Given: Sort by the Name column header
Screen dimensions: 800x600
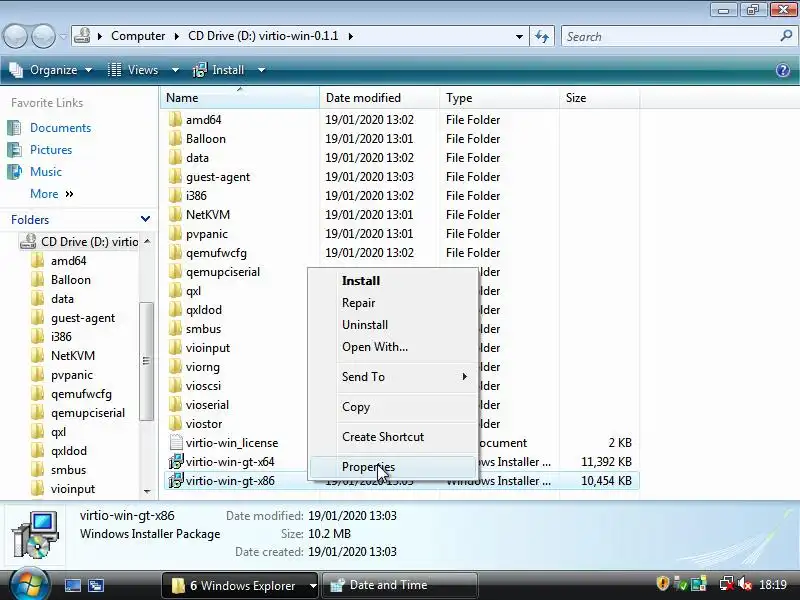Looking at the screenshot, I should point(239,97).
